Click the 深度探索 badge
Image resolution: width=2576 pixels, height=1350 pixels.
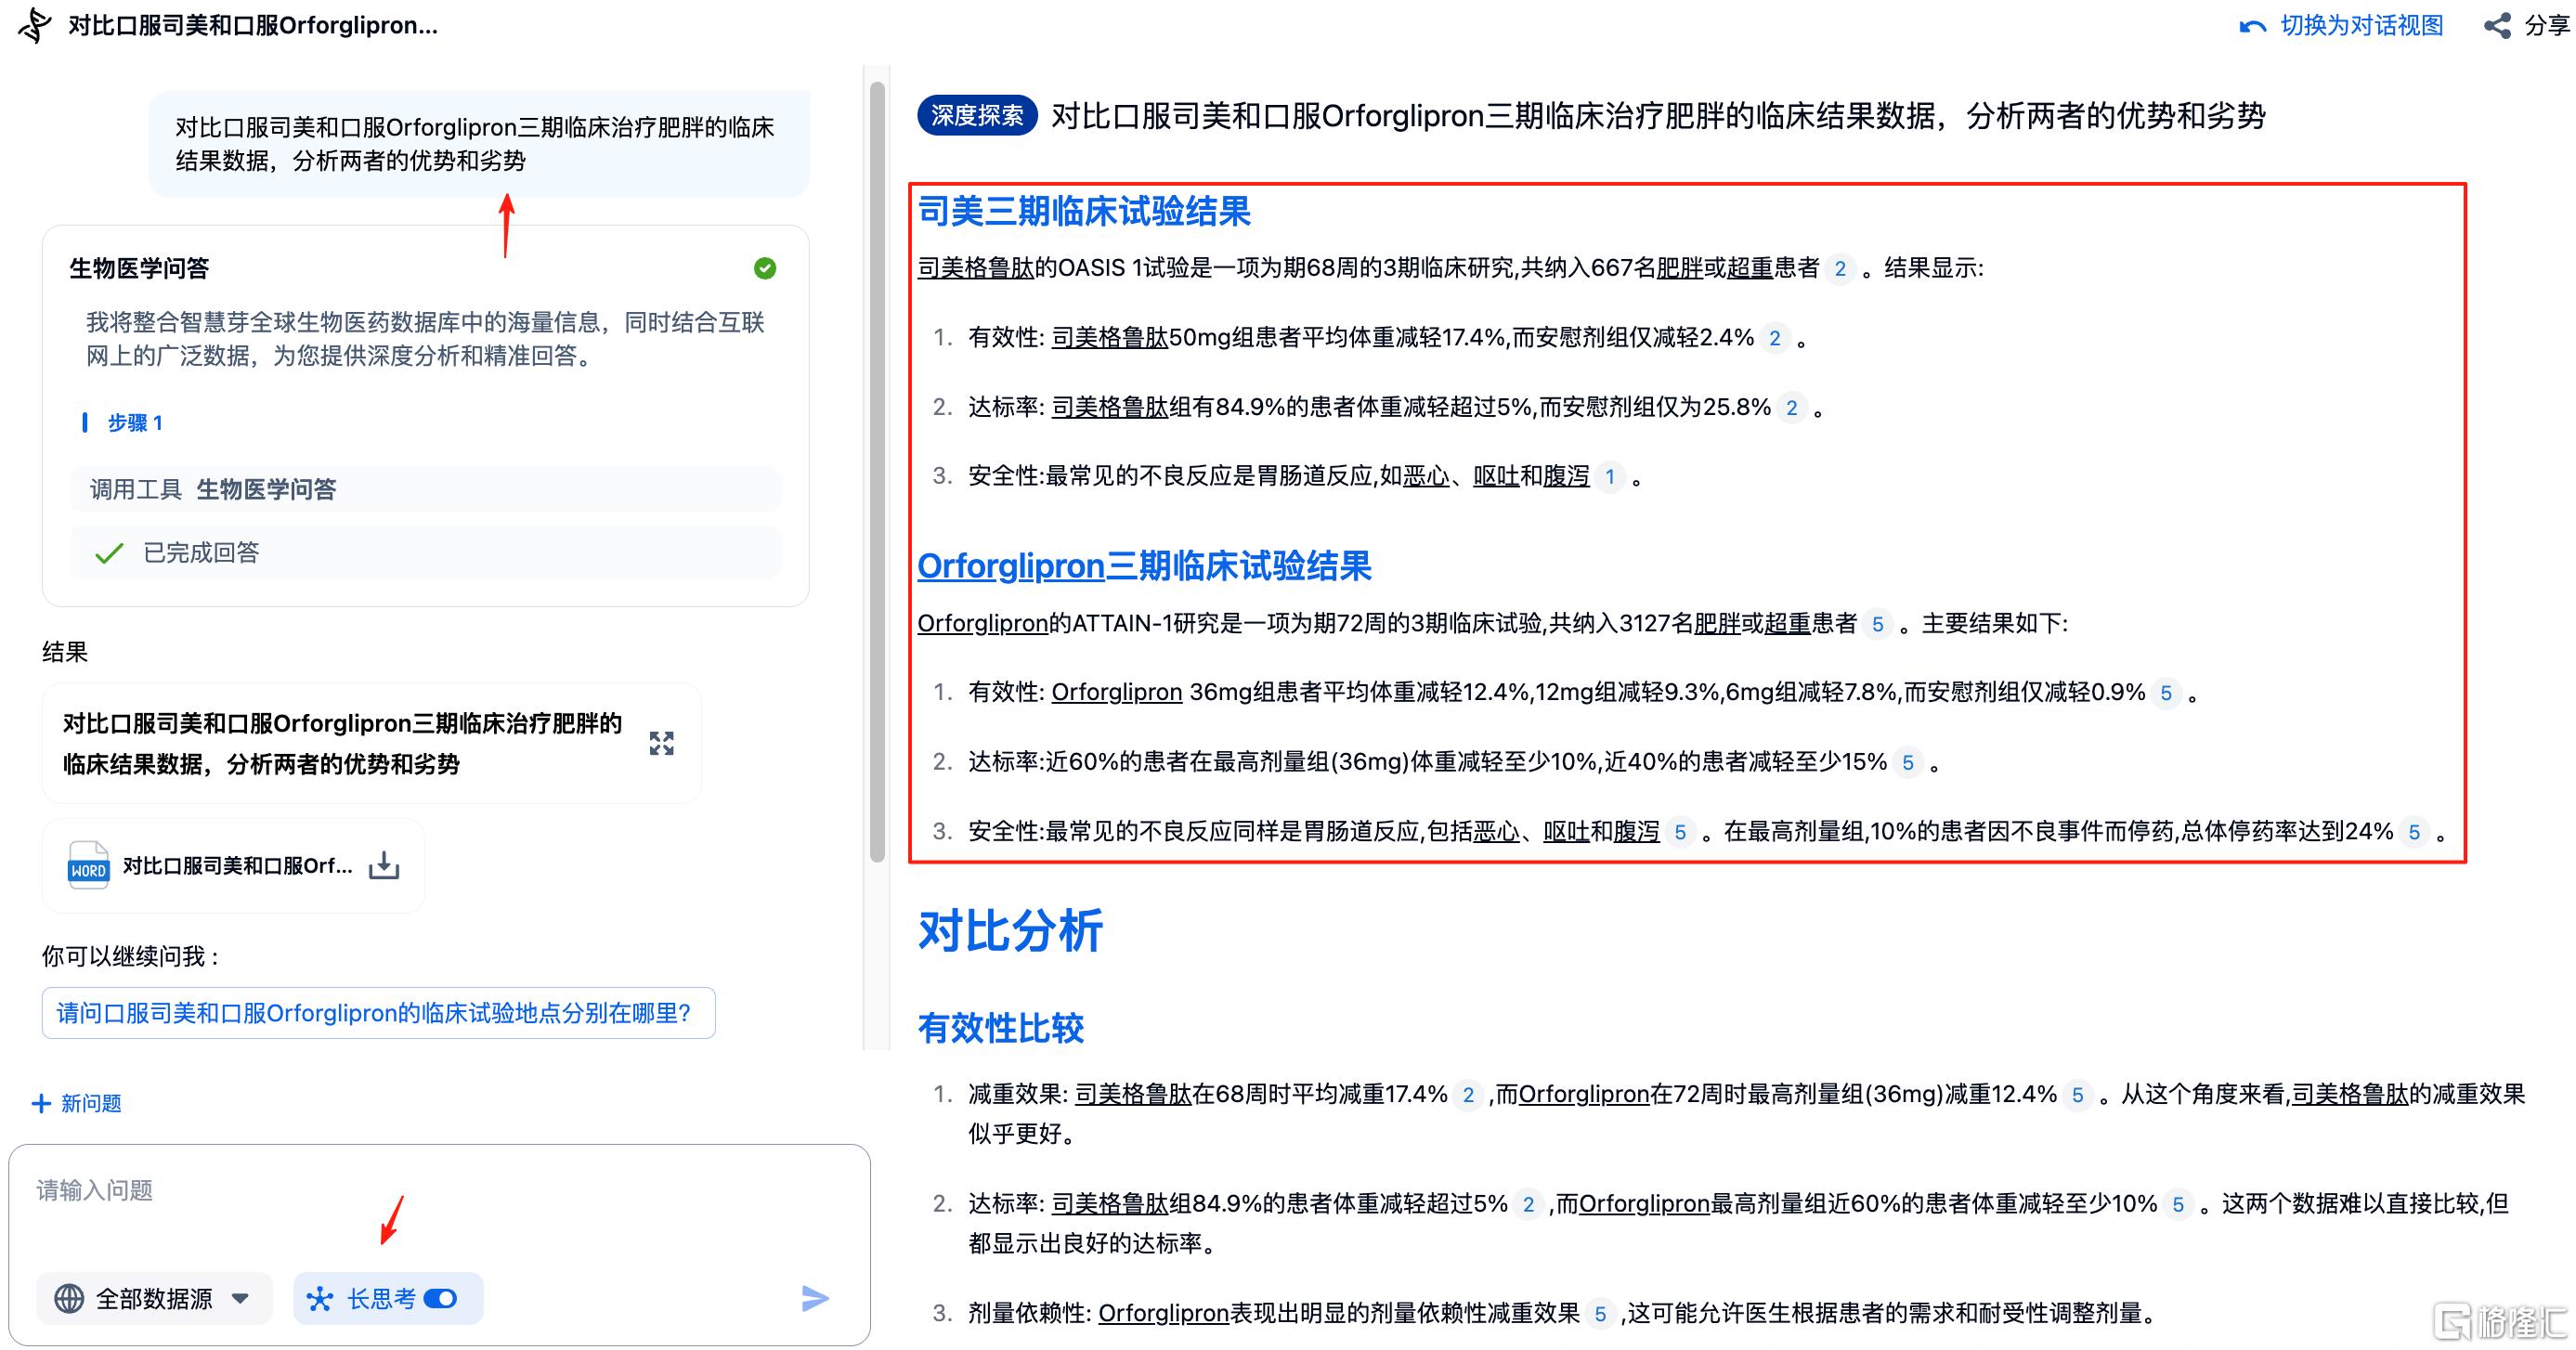(x=976, y=116)
